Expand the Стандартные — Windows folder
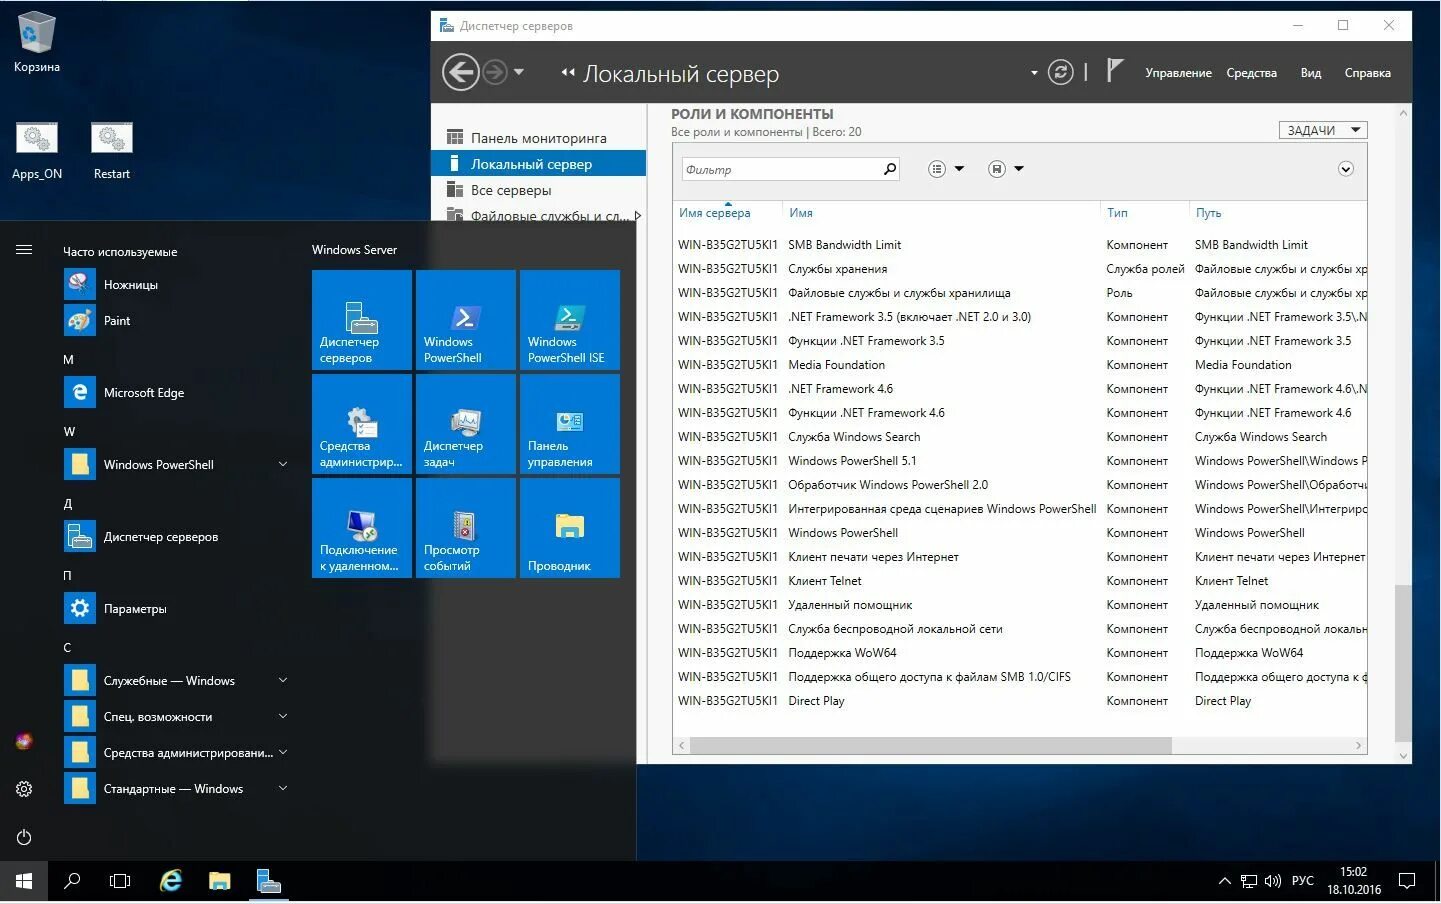The height and width of the screenshot is (904, 1441). [x=283, y=788]
